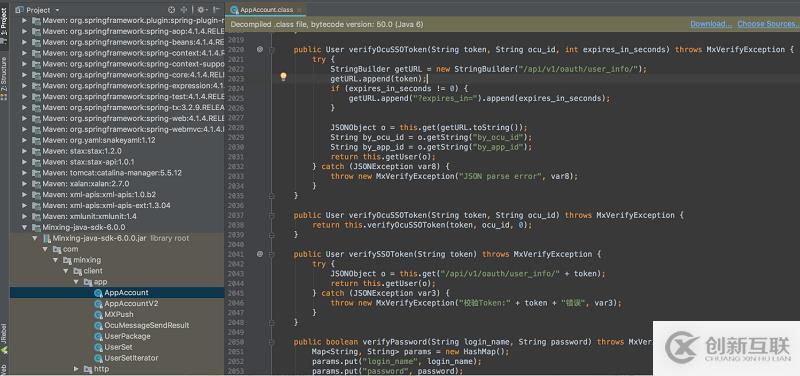This screenshot has height=376, width=800.
Task: Expand the Maven tomcat catalina-manager node
Action: [x=24, y=173]
